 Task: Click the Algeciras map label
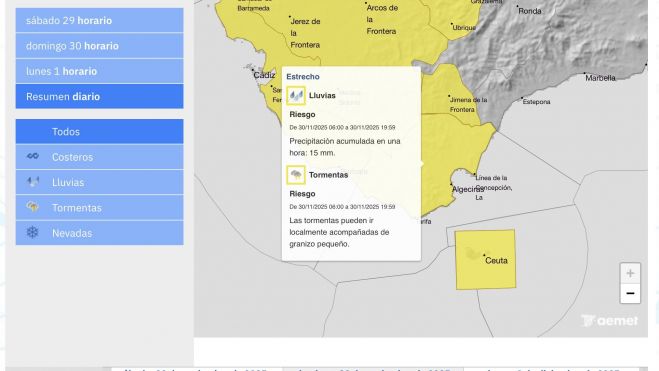(x=468, y=189)
